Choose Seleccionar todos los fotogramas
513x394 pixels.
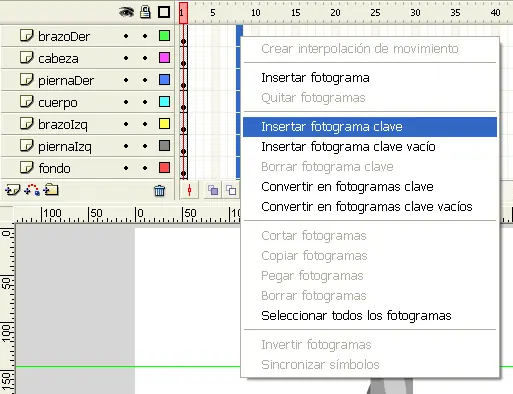[370, 316]
